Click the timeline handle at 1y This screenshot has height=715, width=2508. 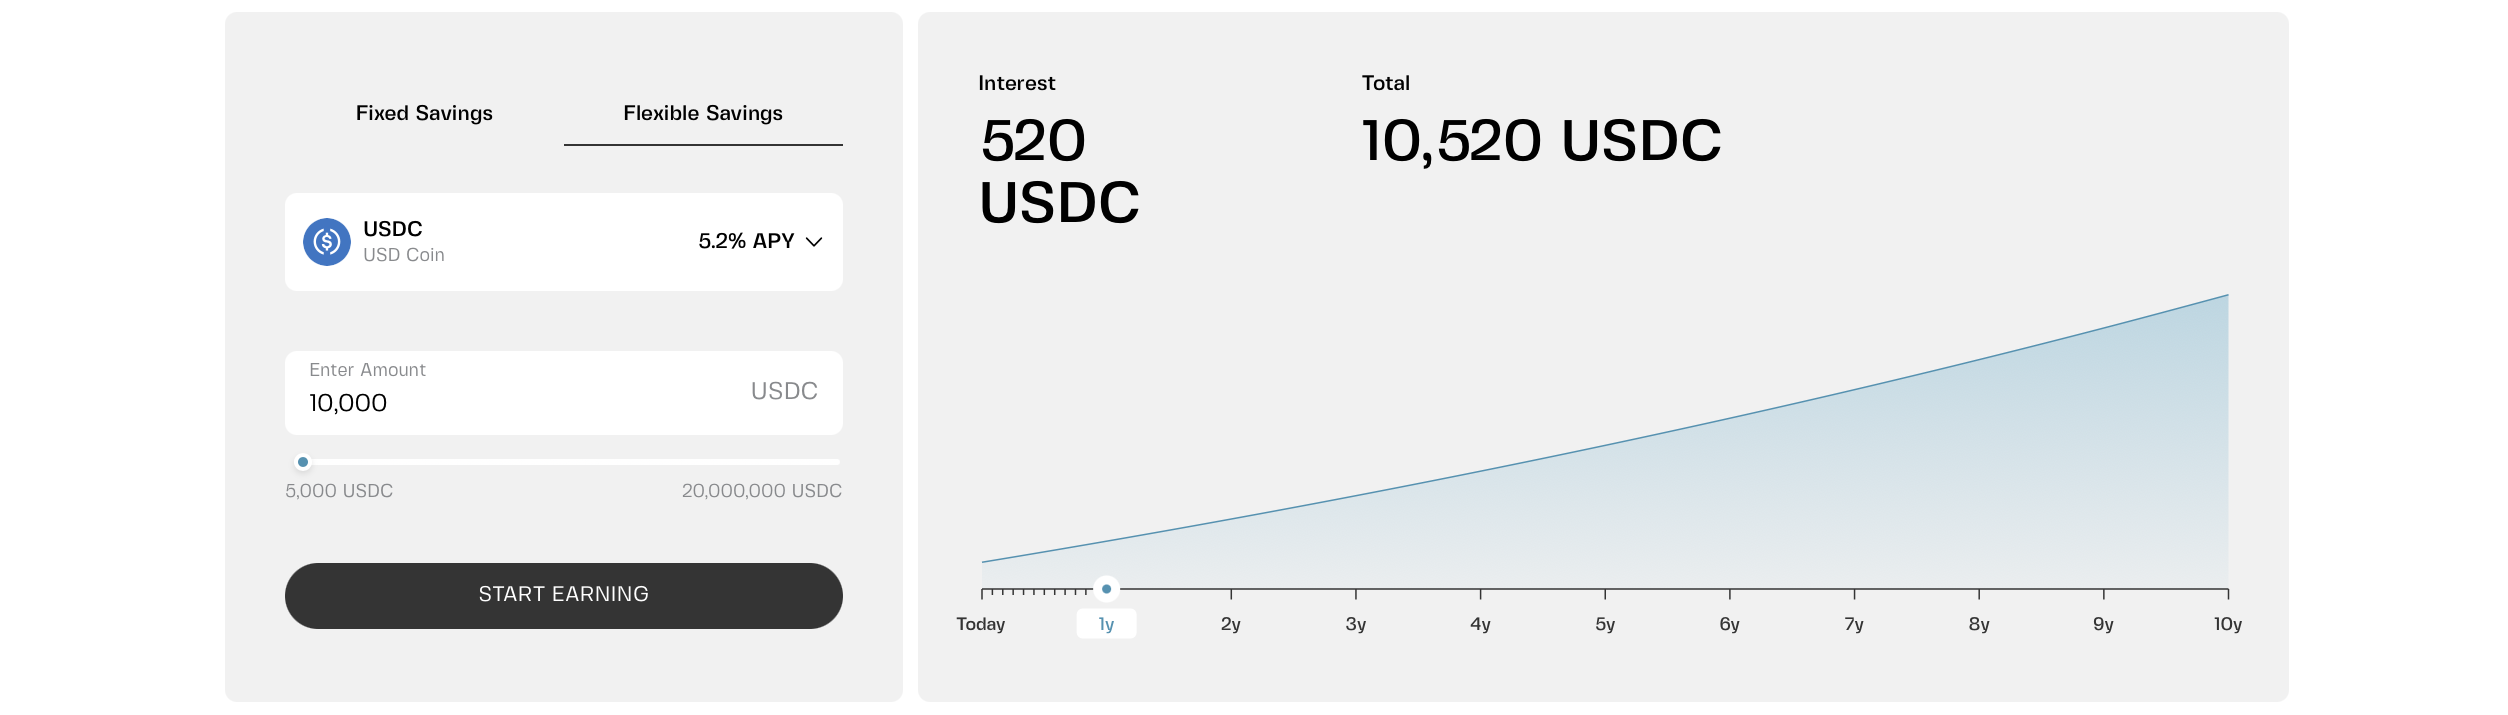[x=1106, y=589]
